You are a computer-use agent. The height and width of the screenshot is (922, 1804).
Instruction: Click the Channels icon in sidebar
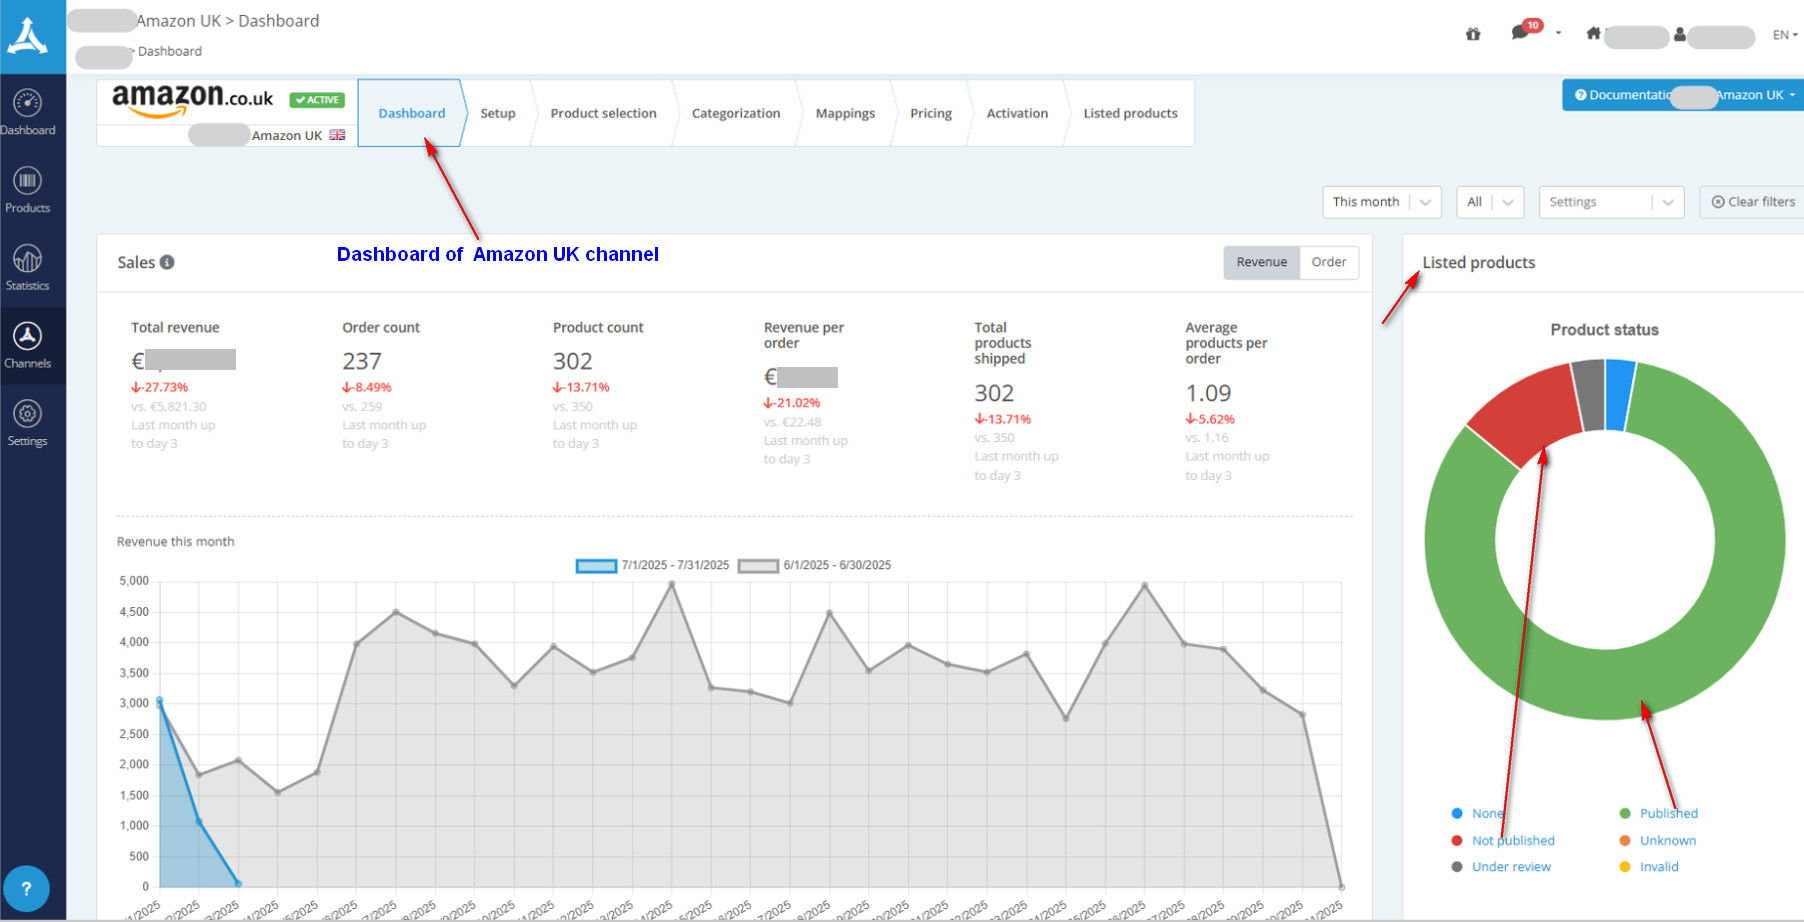(28, 340)
